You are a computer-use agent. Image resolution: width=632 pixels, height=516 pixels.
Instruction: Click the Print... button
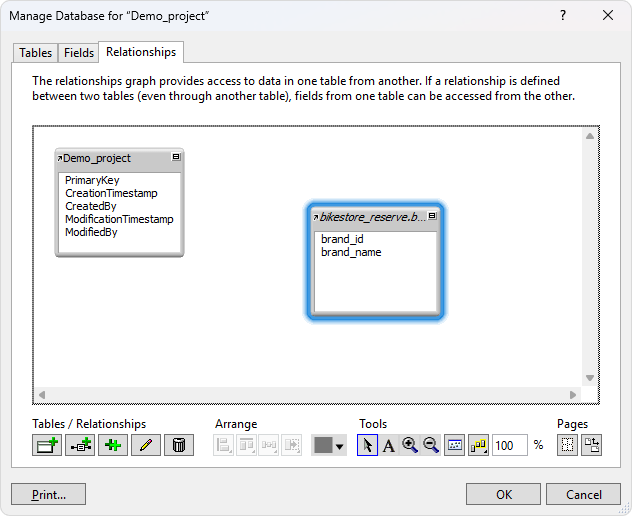48,494
